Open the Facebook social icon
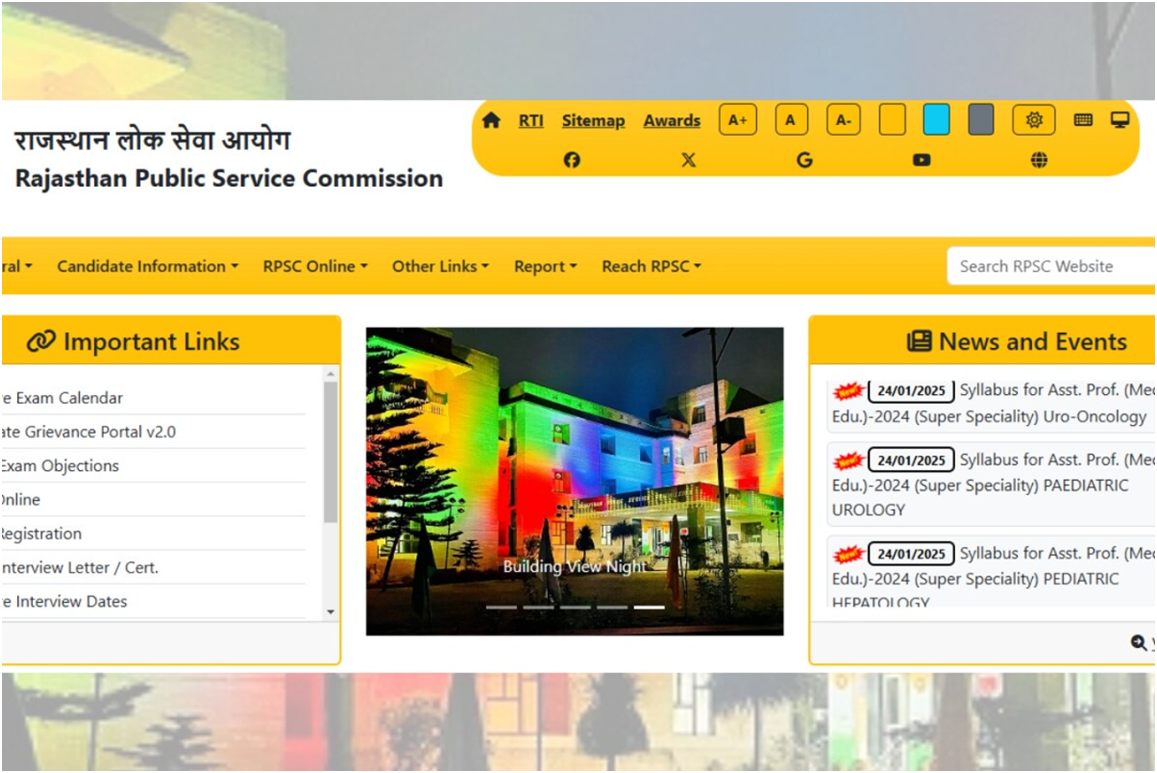Screen dimensions: 1157x773 (x=572, y=160)
